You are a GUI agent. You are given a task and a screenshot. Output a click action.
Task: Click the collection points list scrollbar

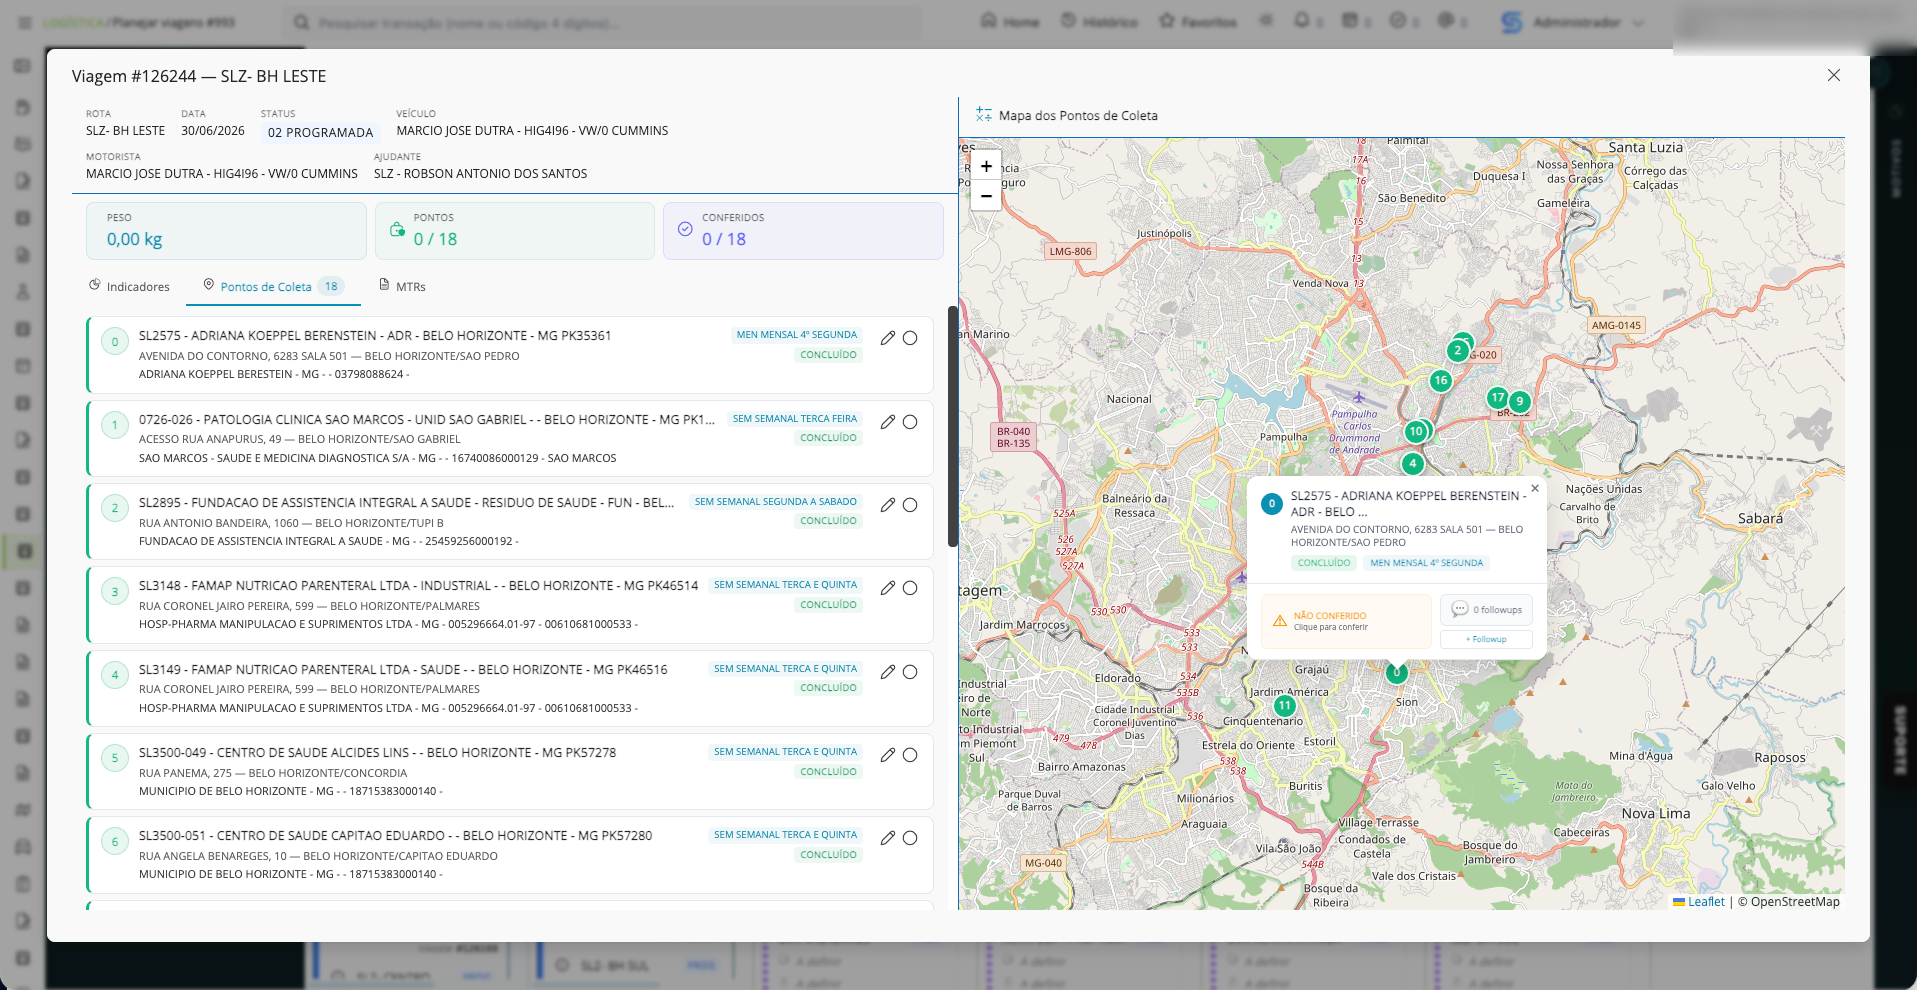[x=953, y=427]
